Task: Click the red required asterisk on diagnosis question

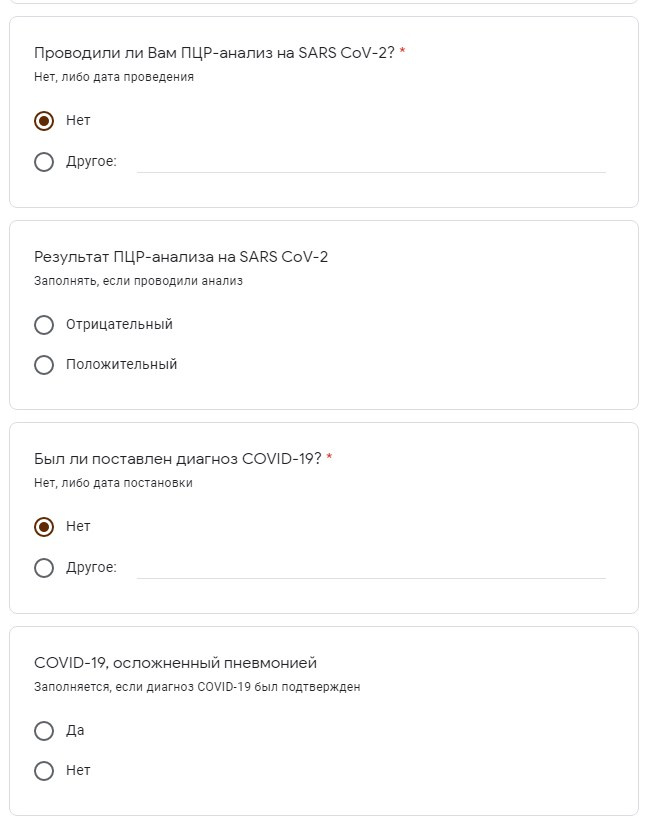Action: click(329, 457)
